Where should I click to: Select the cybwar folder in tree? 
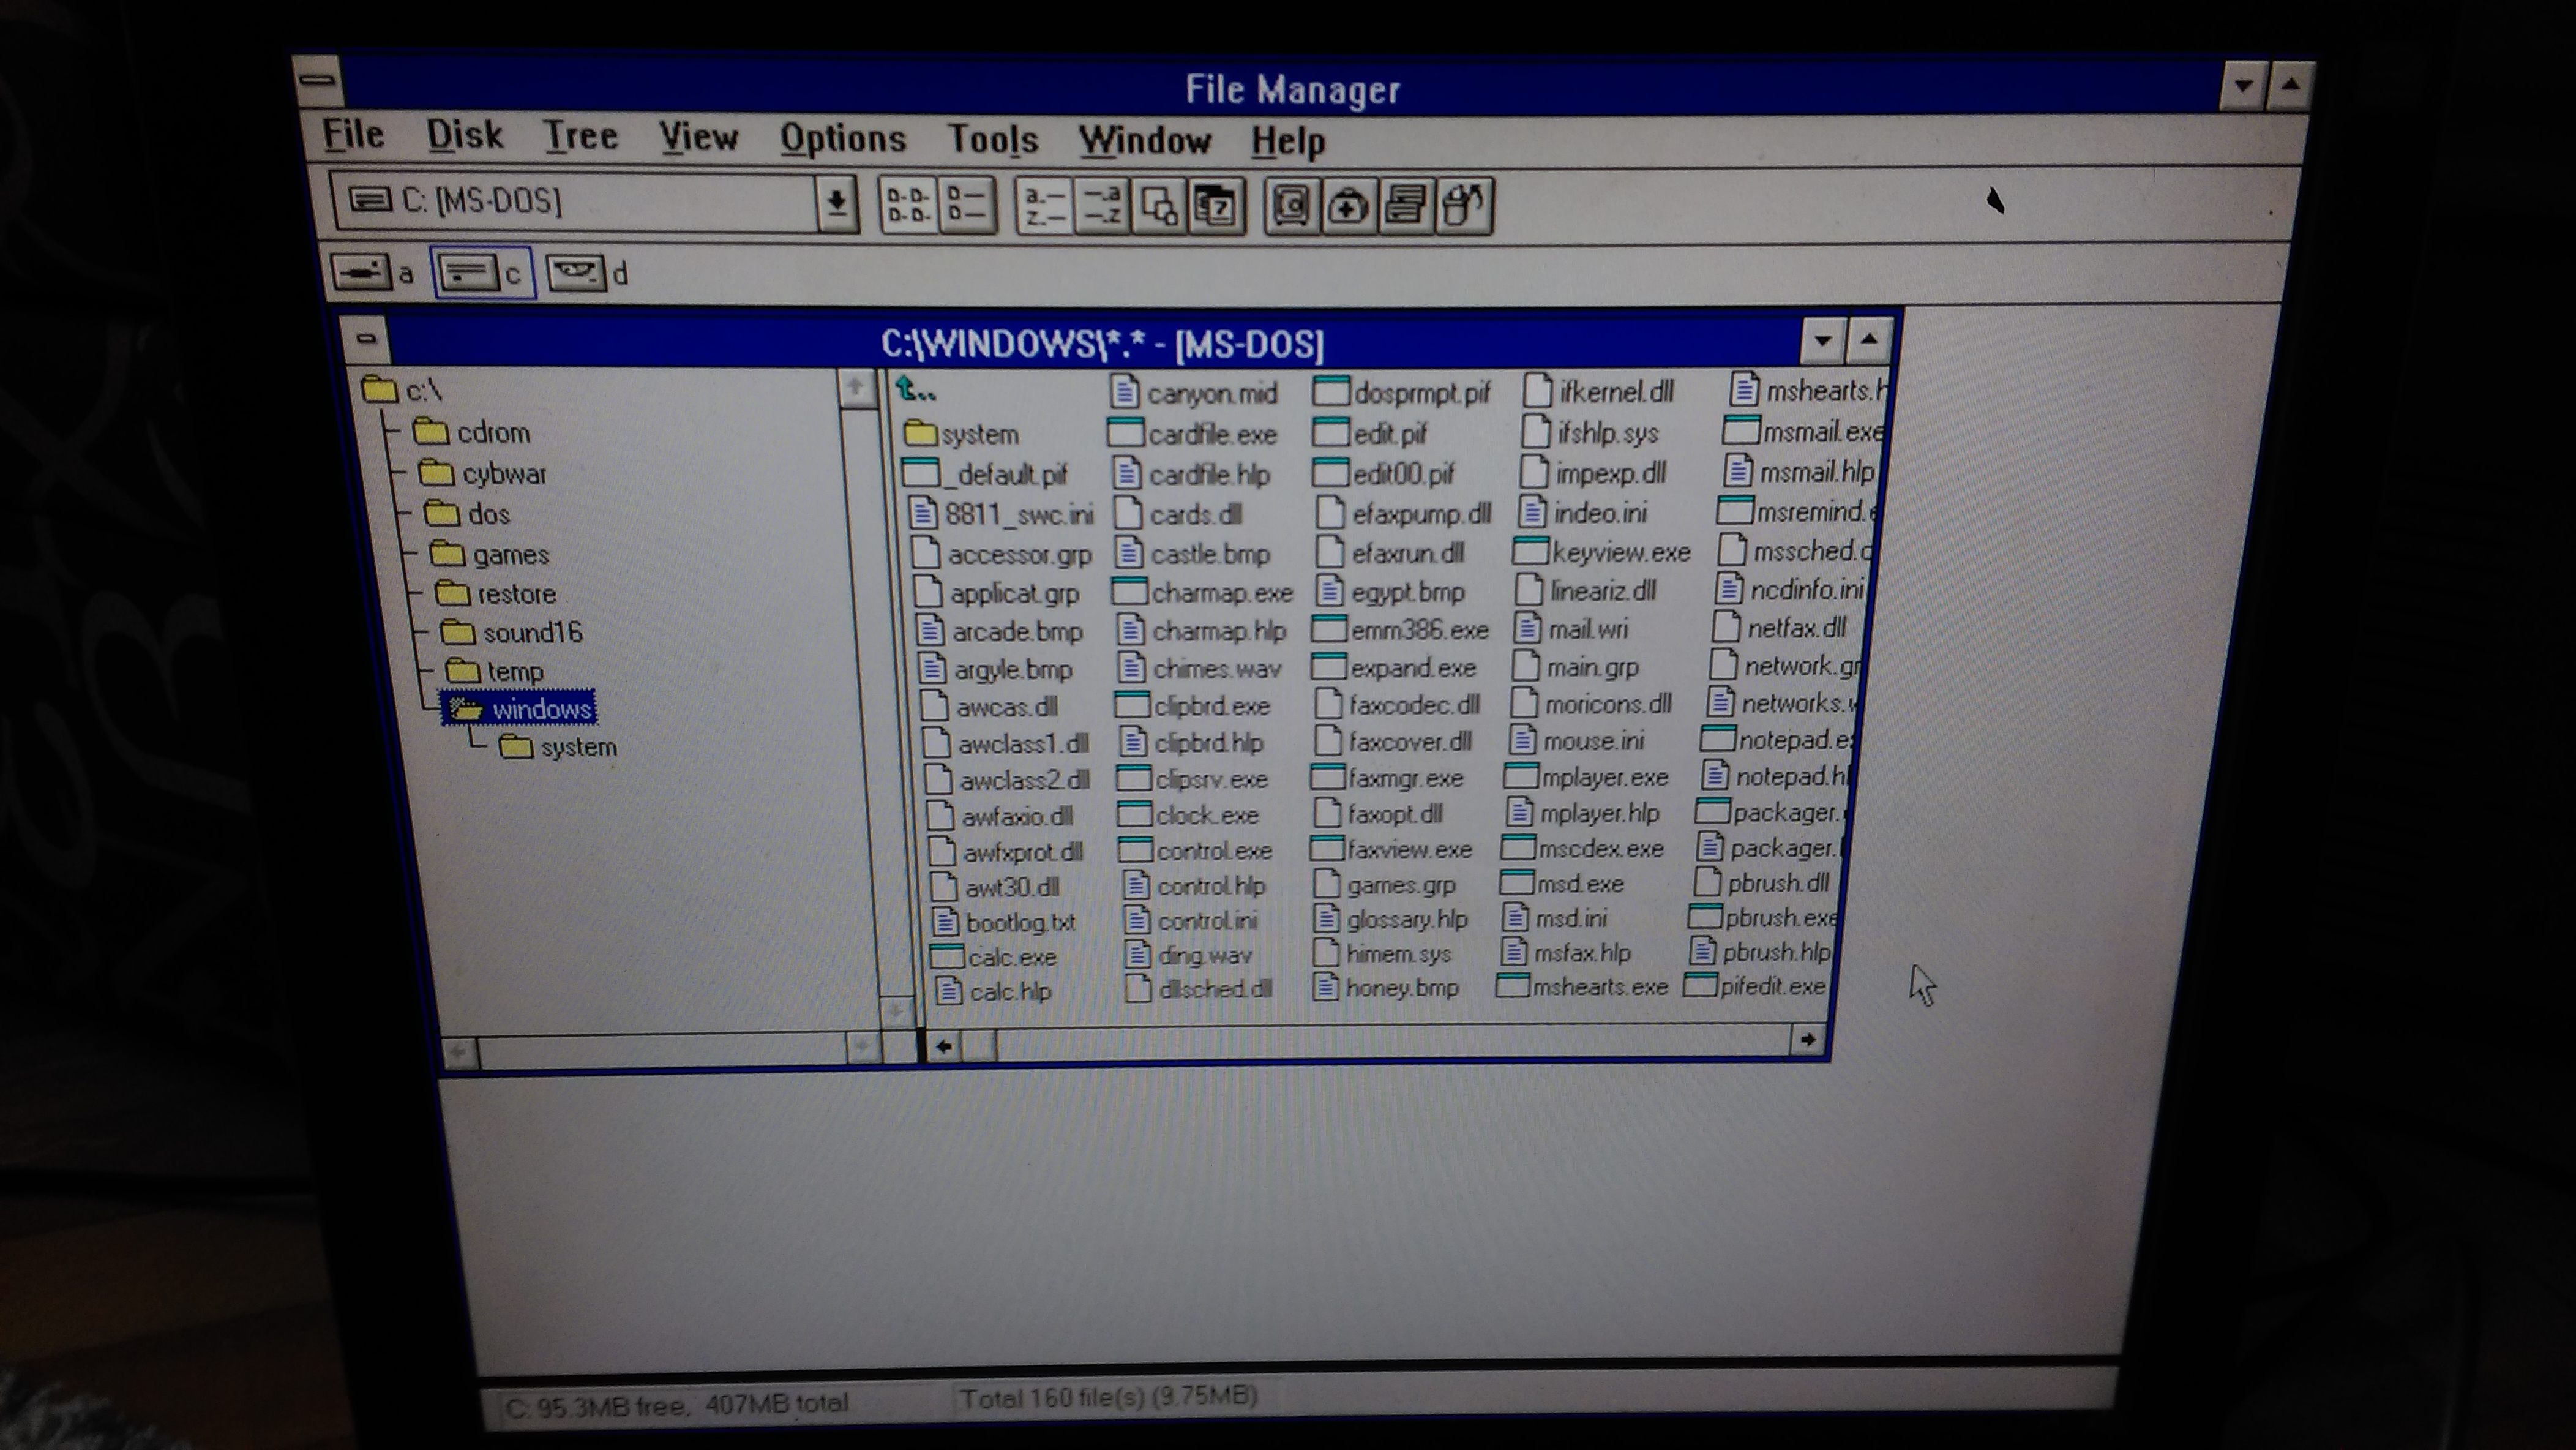483,472
